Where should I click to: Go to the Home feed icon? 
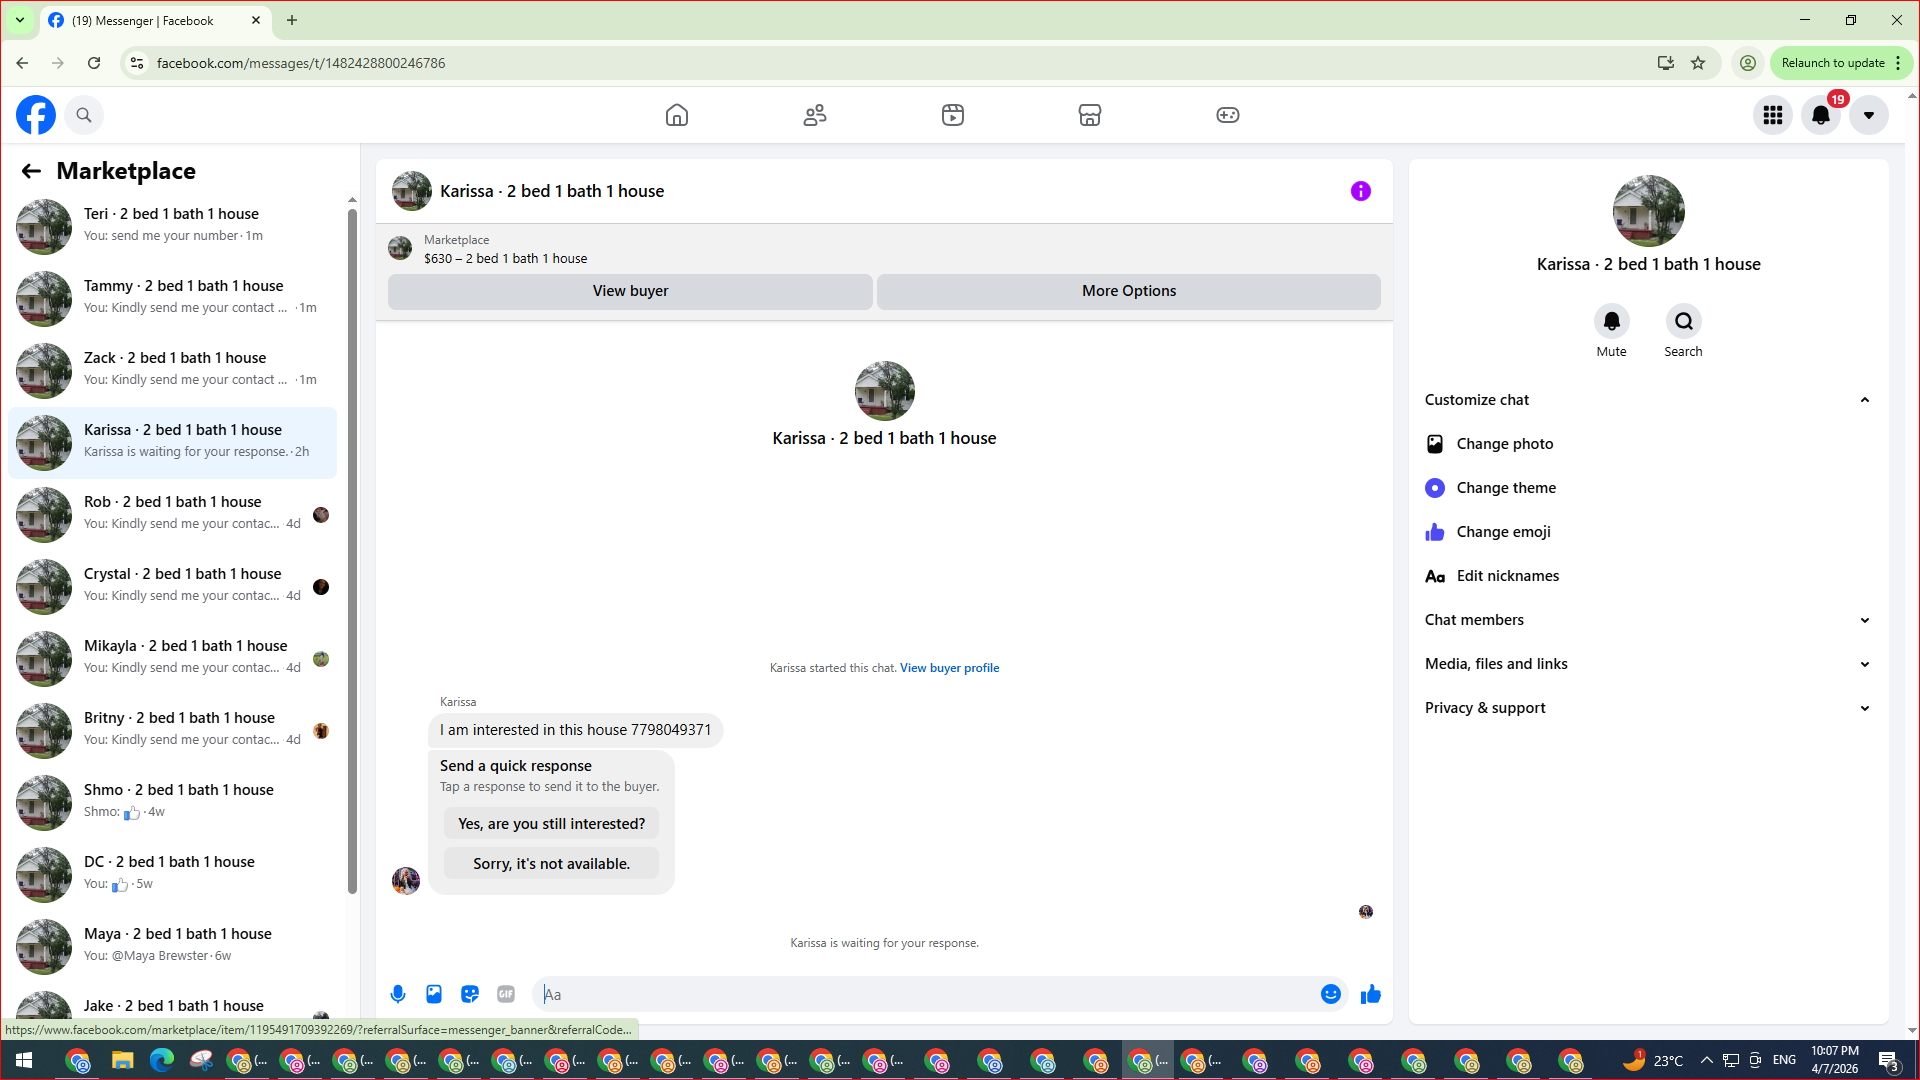coord(677,115)
